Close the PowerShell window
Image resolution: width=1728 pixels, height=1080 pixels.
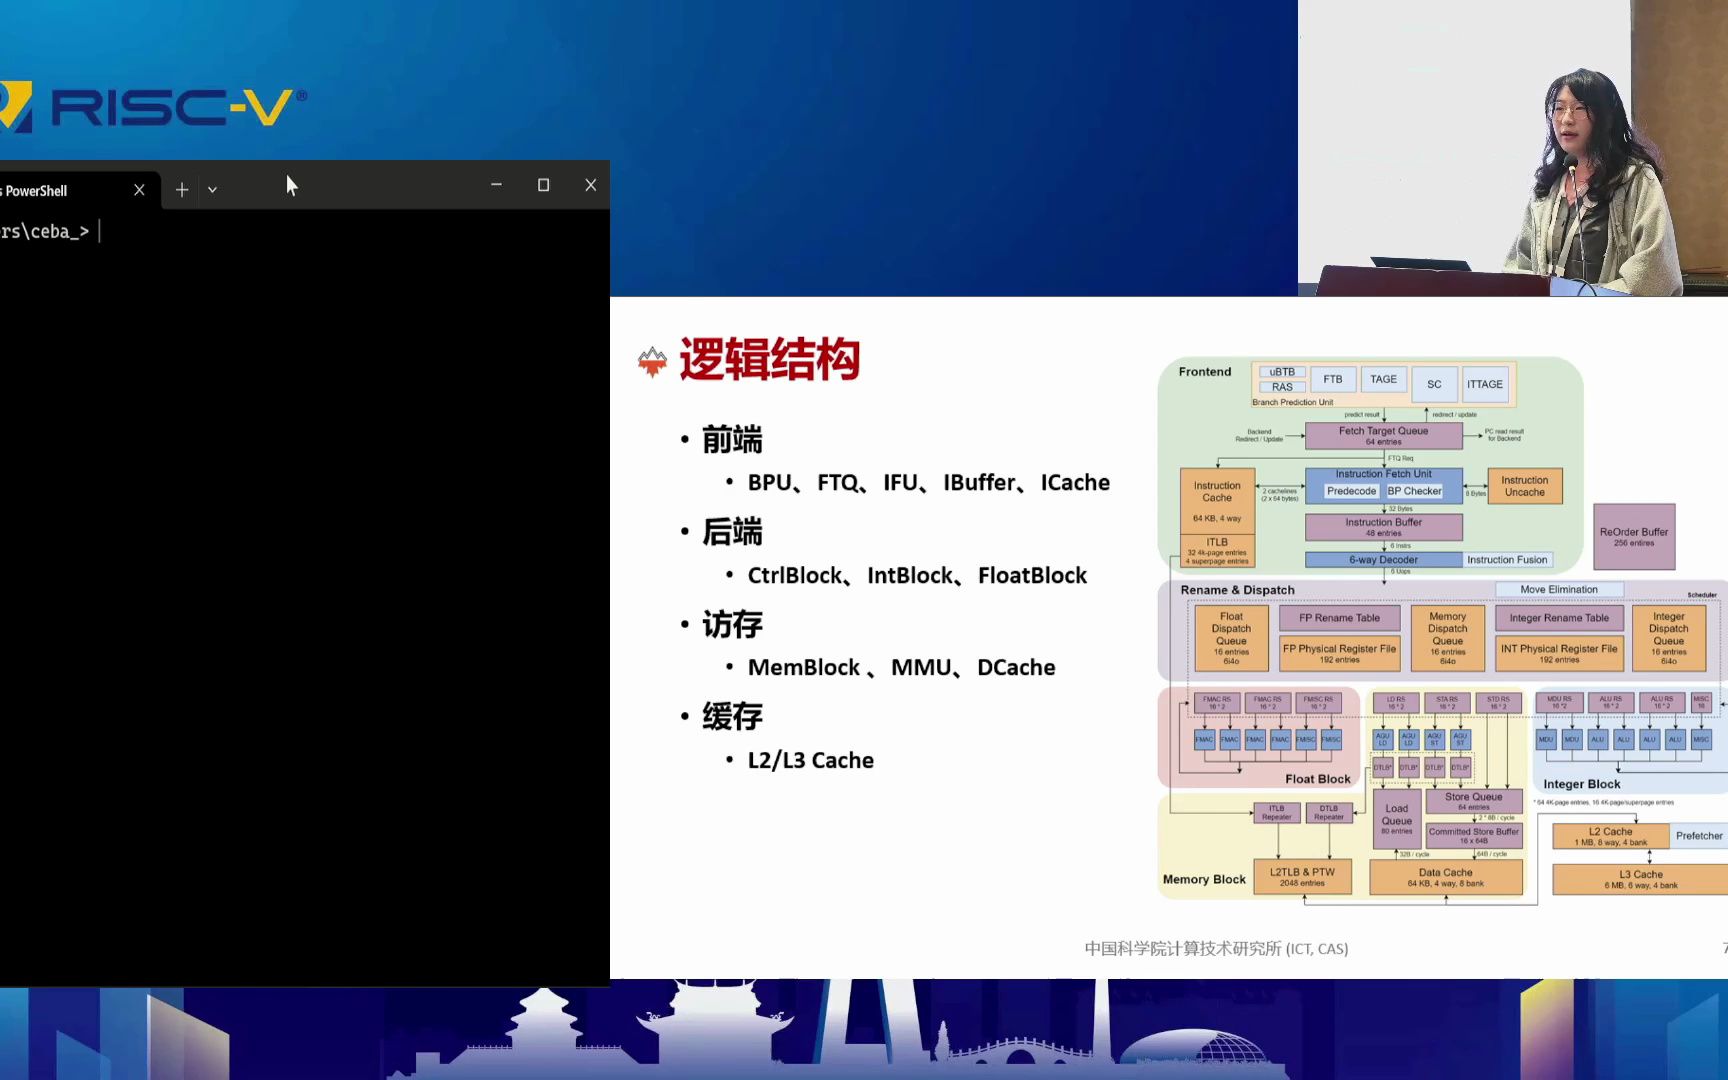point(590,185)
